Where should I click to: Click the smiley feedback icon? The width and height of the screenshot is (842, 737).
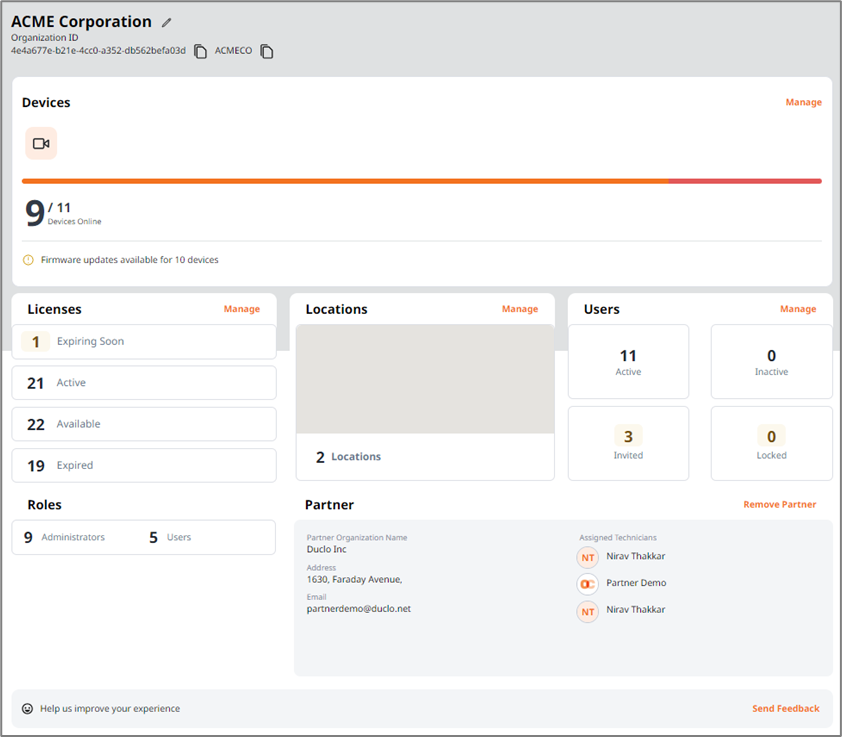(28, 709)
